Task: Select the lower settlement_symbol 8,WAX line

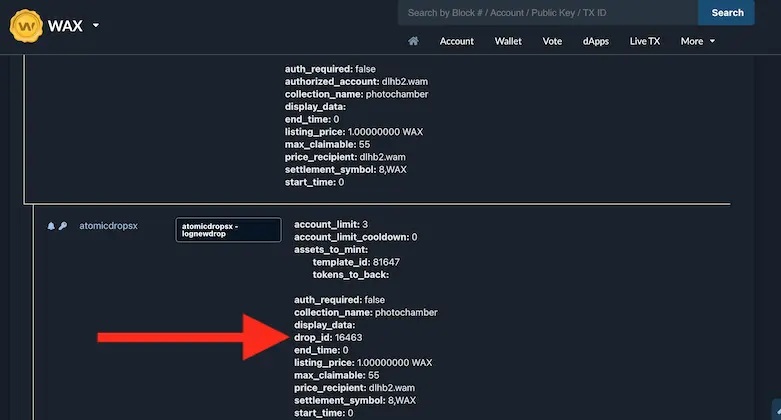Action: tap(355, 400)
